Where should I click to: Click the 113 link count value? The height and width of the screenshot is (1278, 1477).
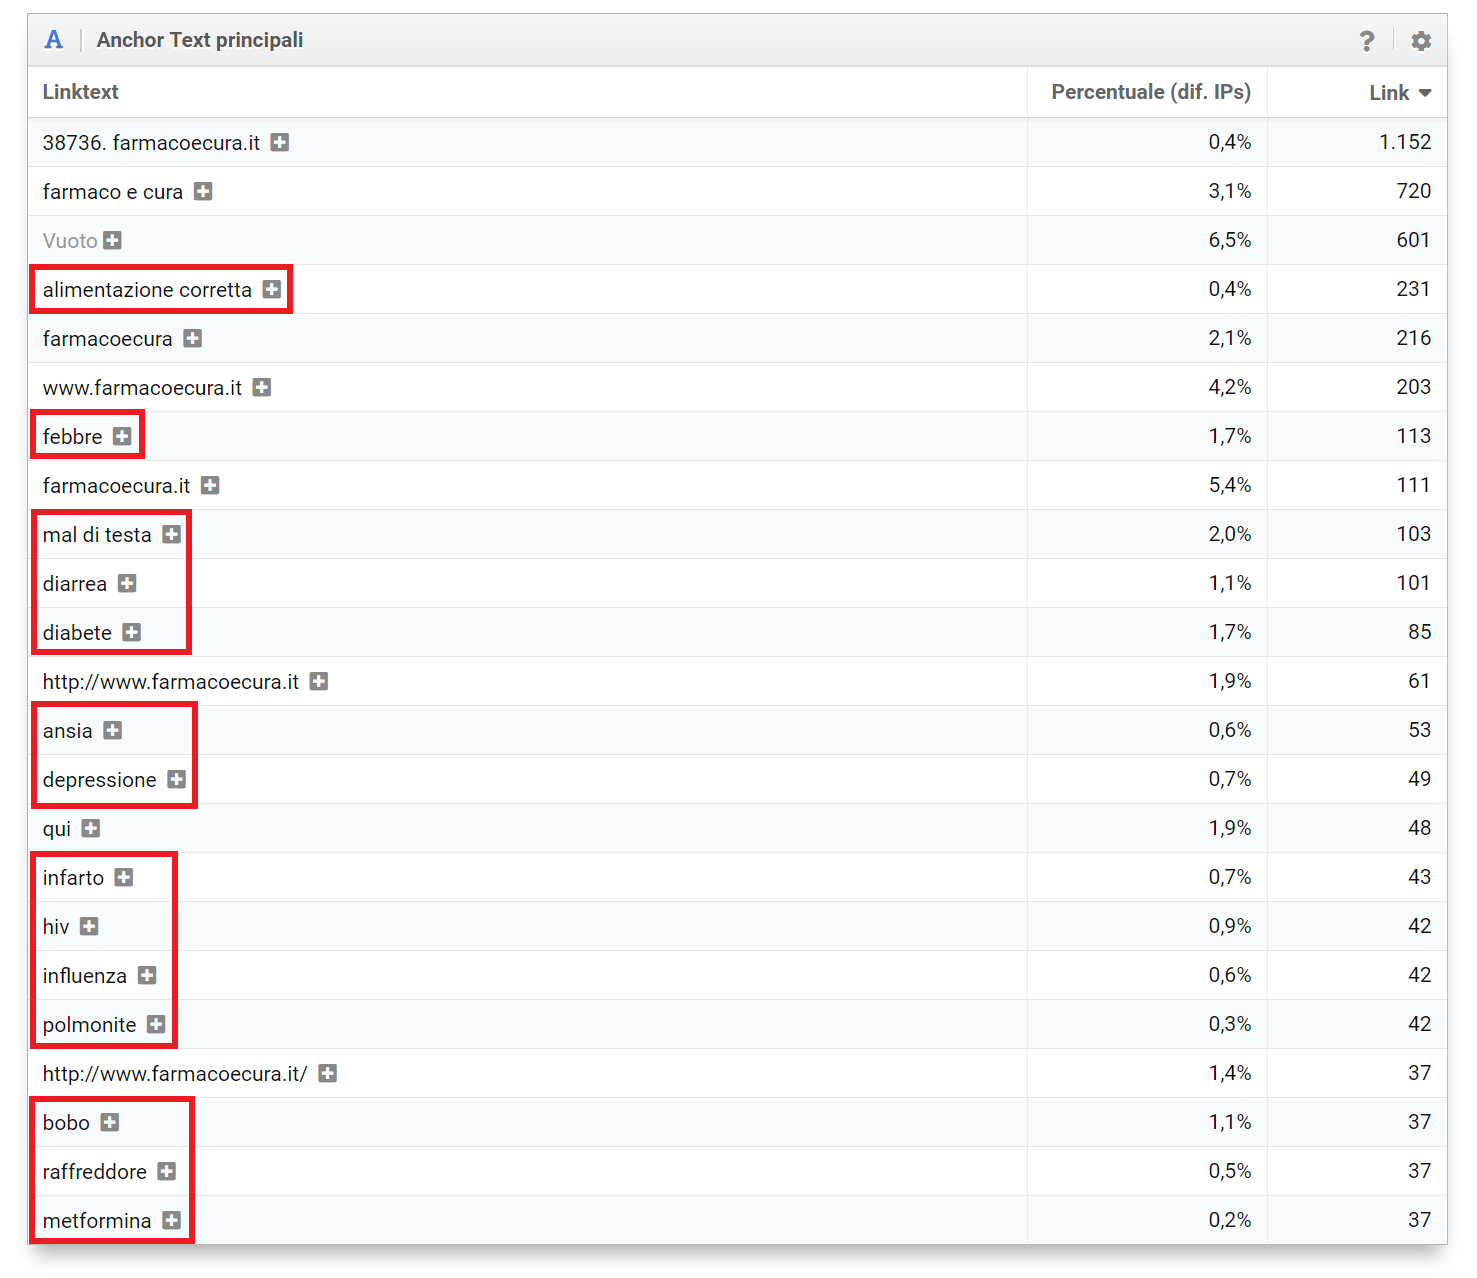pyautogui.click(x=1414, y=436)
